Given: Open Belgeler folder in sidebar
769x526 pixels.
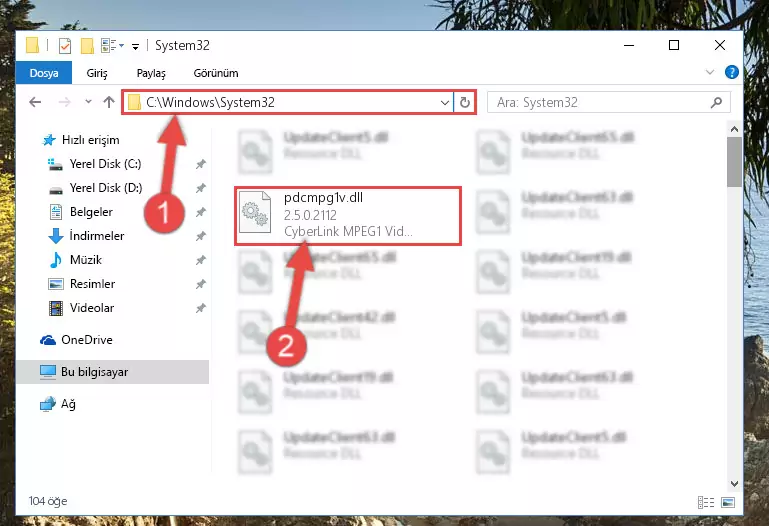Looking at the screenshot, I should click(81, 212).
